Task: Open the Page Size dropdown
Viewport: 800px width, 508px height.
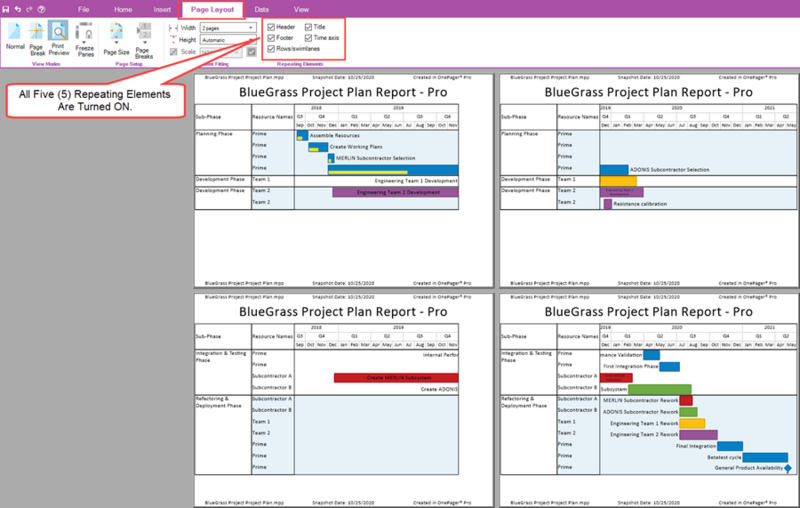Action: [116, 39]
